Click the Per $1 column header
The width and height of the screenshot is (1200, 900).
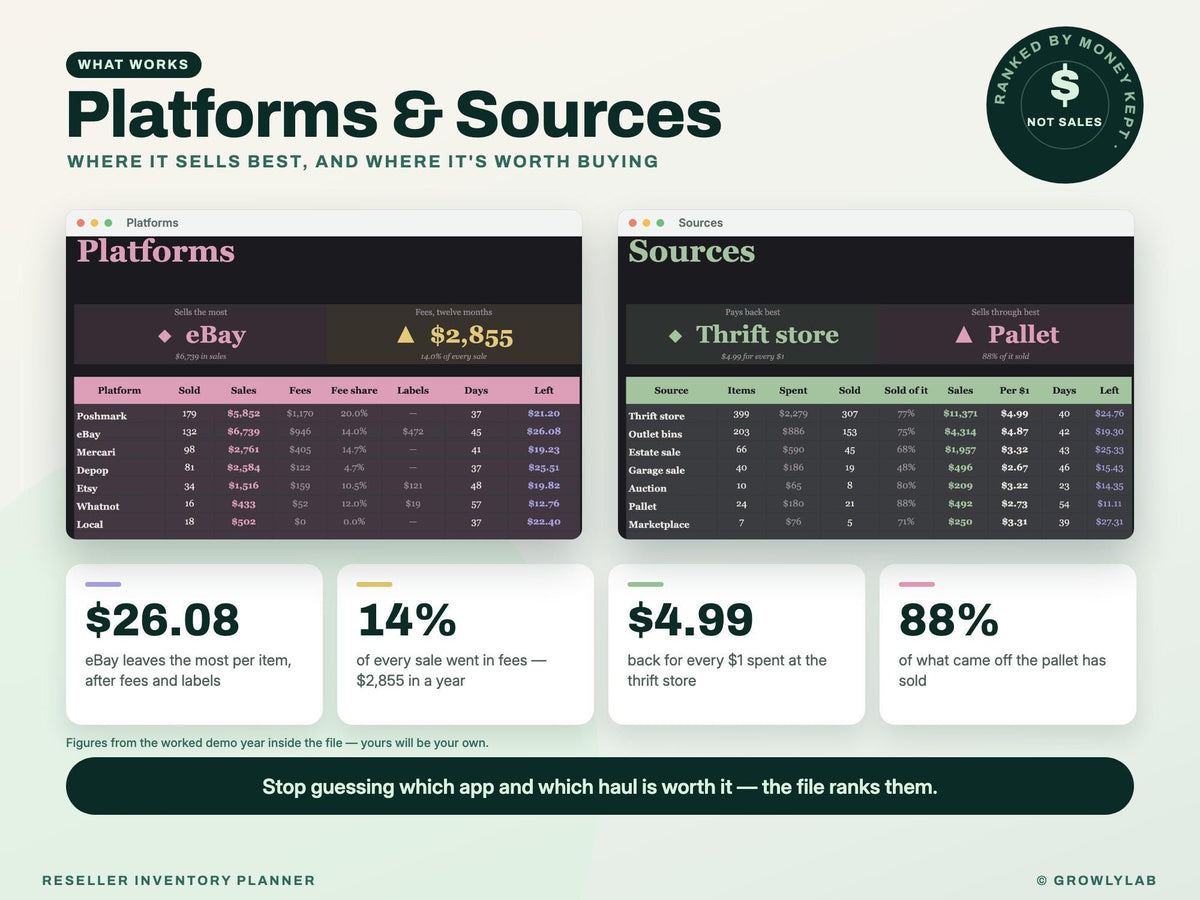[1015, 390]
